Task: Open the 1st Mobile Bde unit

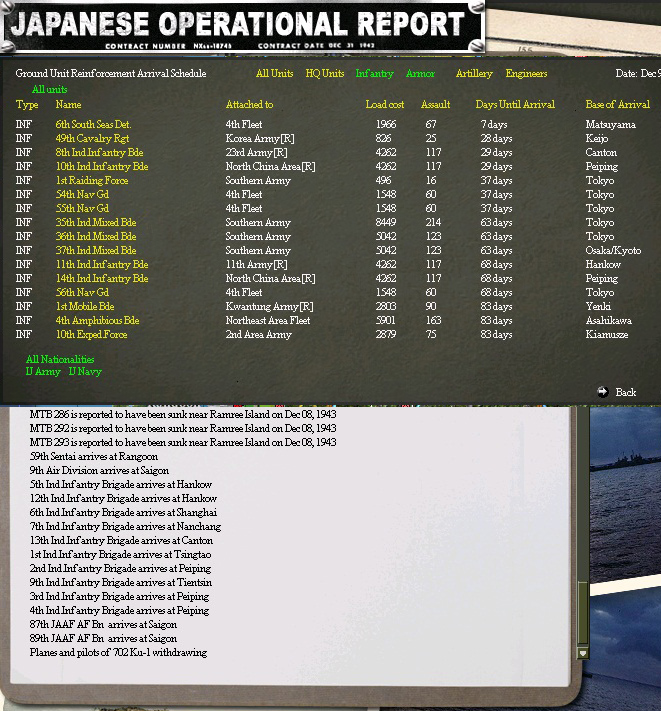Action: click(85, 307)
